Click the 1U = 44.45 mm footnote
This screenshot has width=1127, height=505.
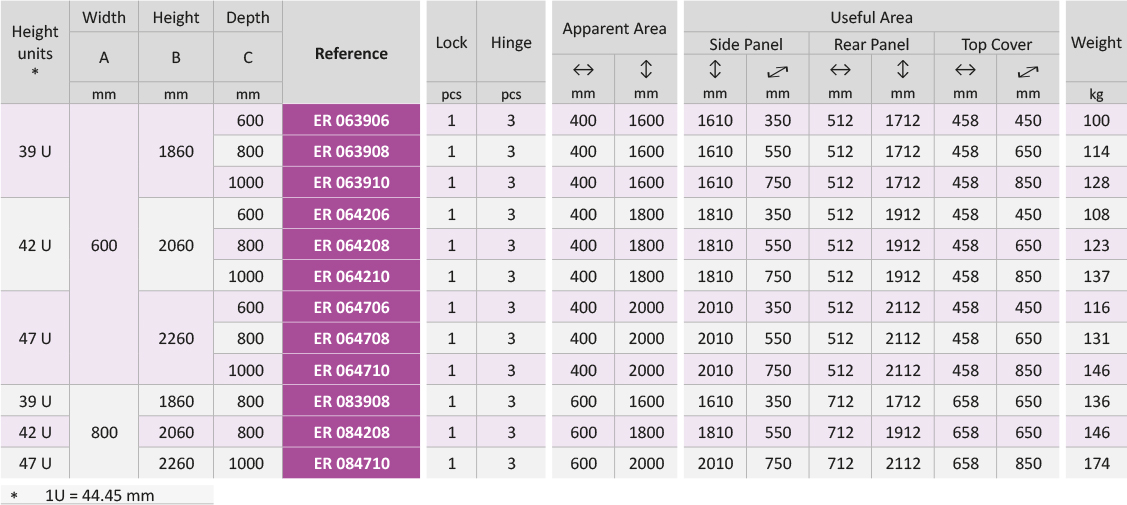pyautogui.click(x=100, y=495)
